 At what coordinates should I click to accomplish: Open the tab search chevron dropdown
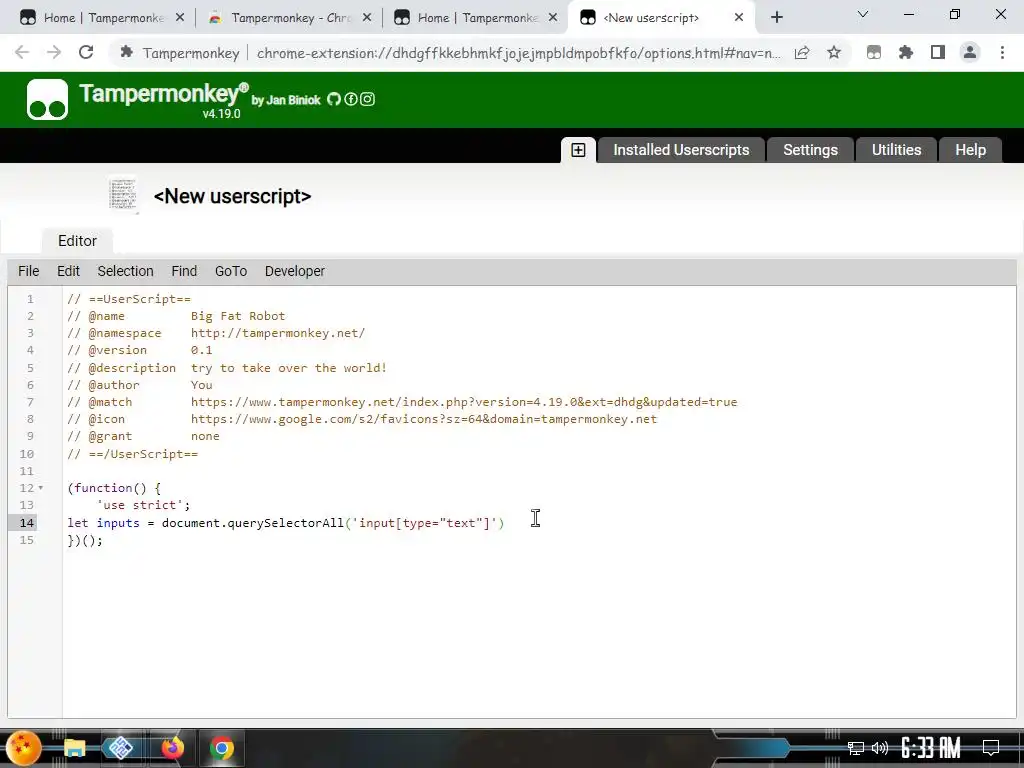click(x=863, y=14)
